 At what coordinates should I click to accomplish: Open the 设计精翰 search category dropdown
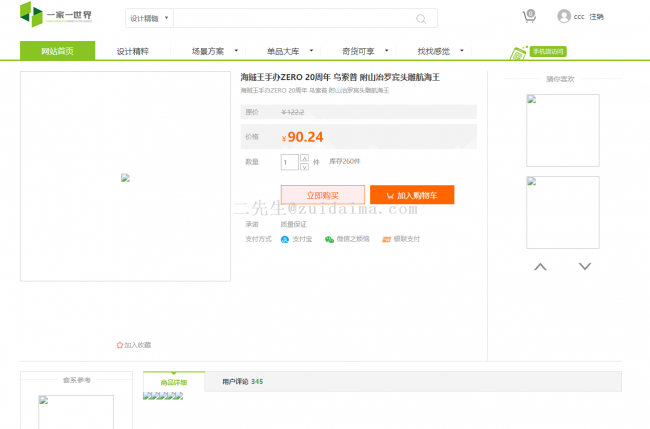coord(150,18)
